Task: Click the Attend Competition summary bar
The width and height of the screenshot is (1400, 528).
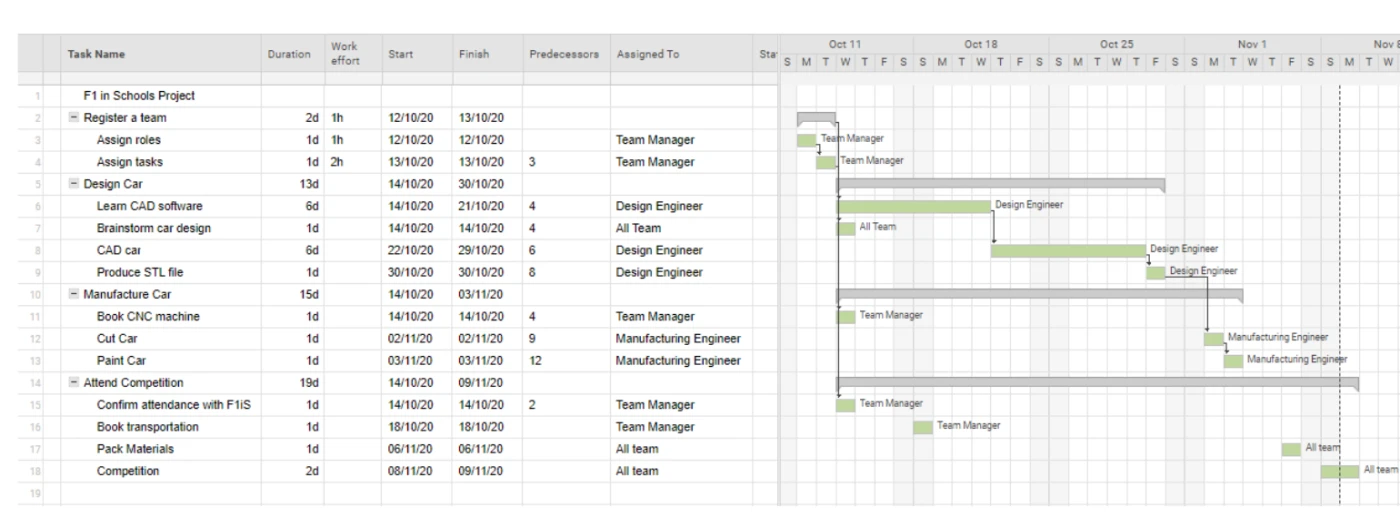Action: click(1098, 382)
